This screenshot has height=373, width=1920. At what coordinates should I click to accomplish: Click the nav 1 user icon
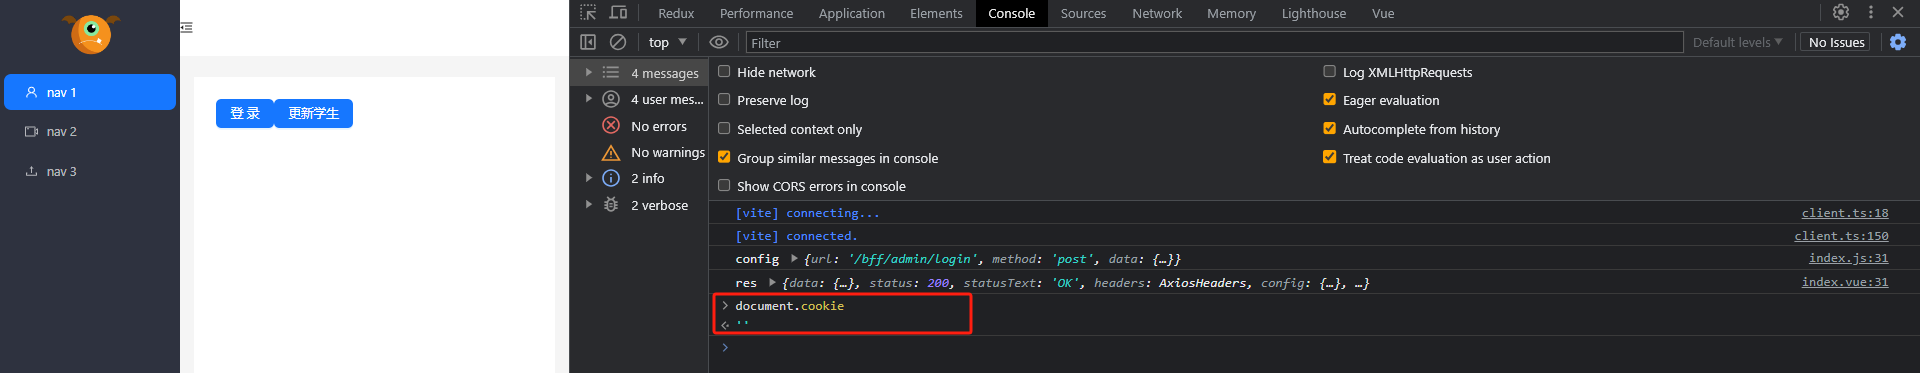[x=31, y=92]
